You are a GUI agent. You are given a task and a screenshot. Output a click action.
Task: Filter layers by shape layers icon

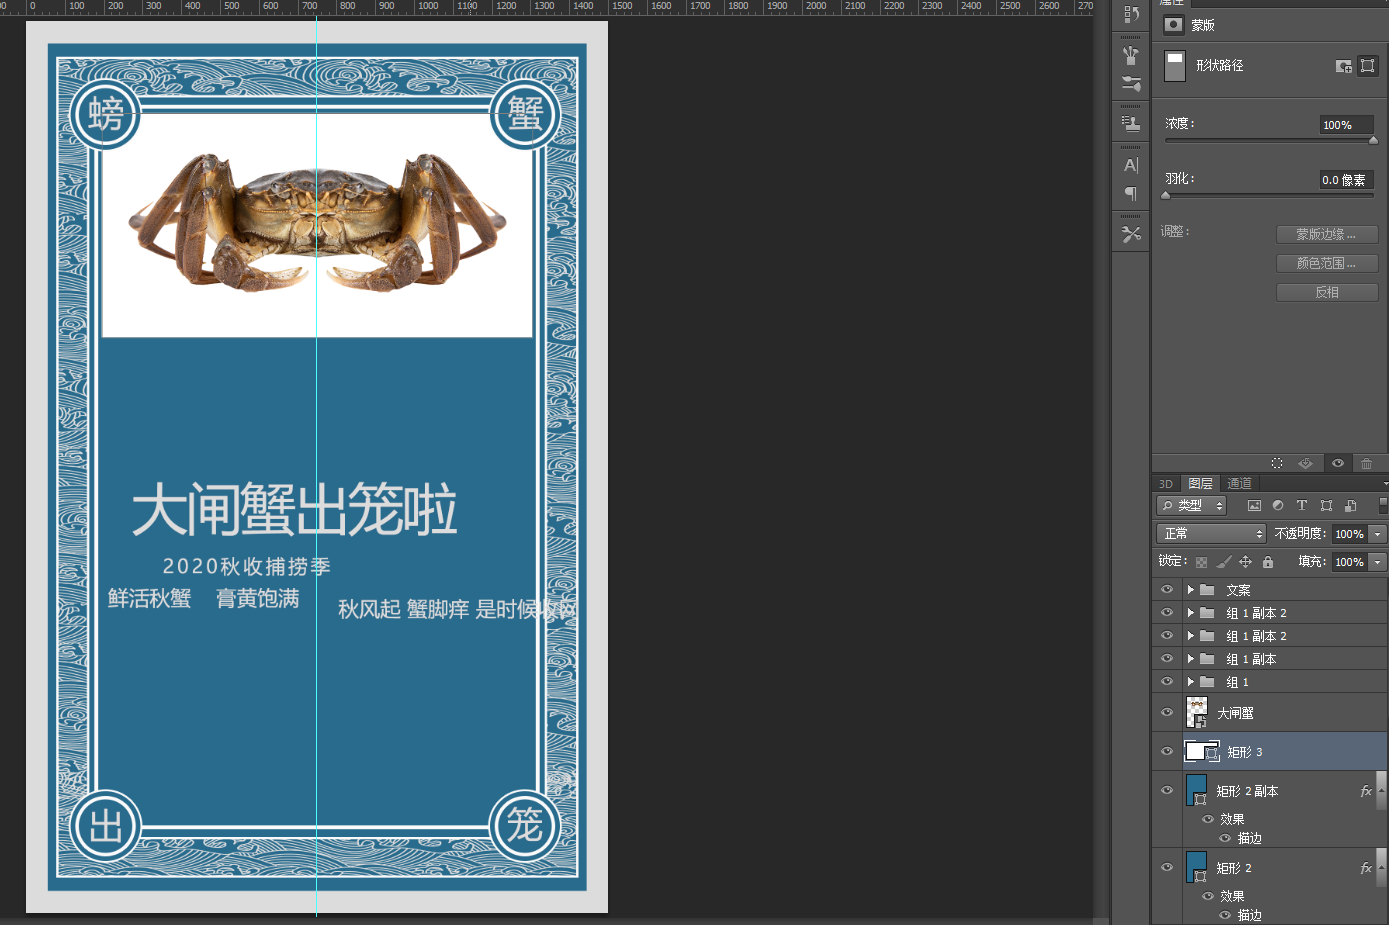tap(1326, 505)
